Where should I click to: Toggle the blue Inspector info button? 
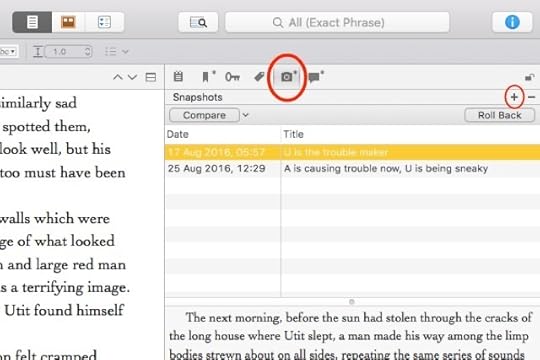[512, 22]
